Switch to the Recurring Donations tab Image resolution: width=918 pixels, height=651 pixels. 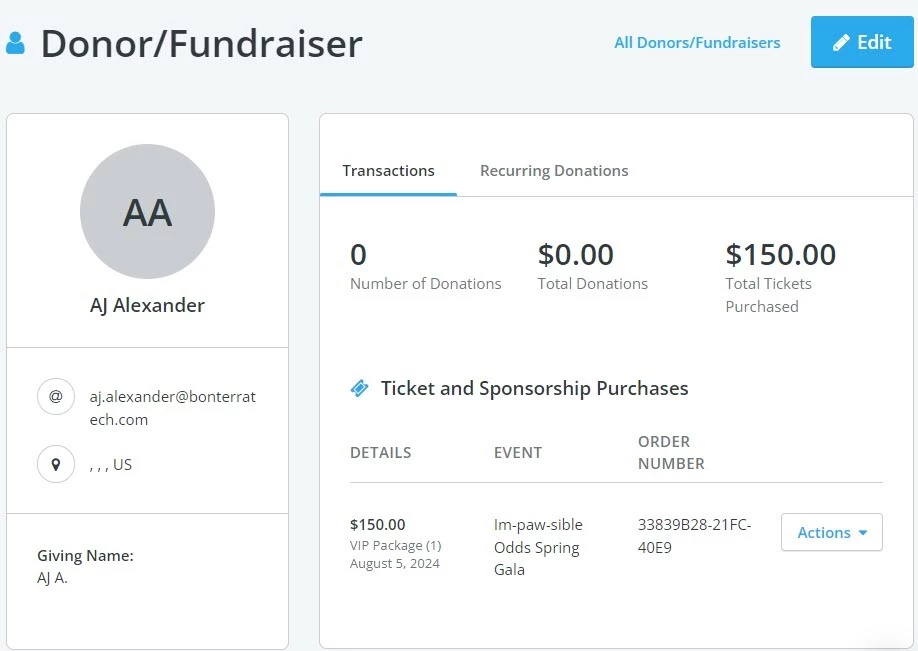554,170
